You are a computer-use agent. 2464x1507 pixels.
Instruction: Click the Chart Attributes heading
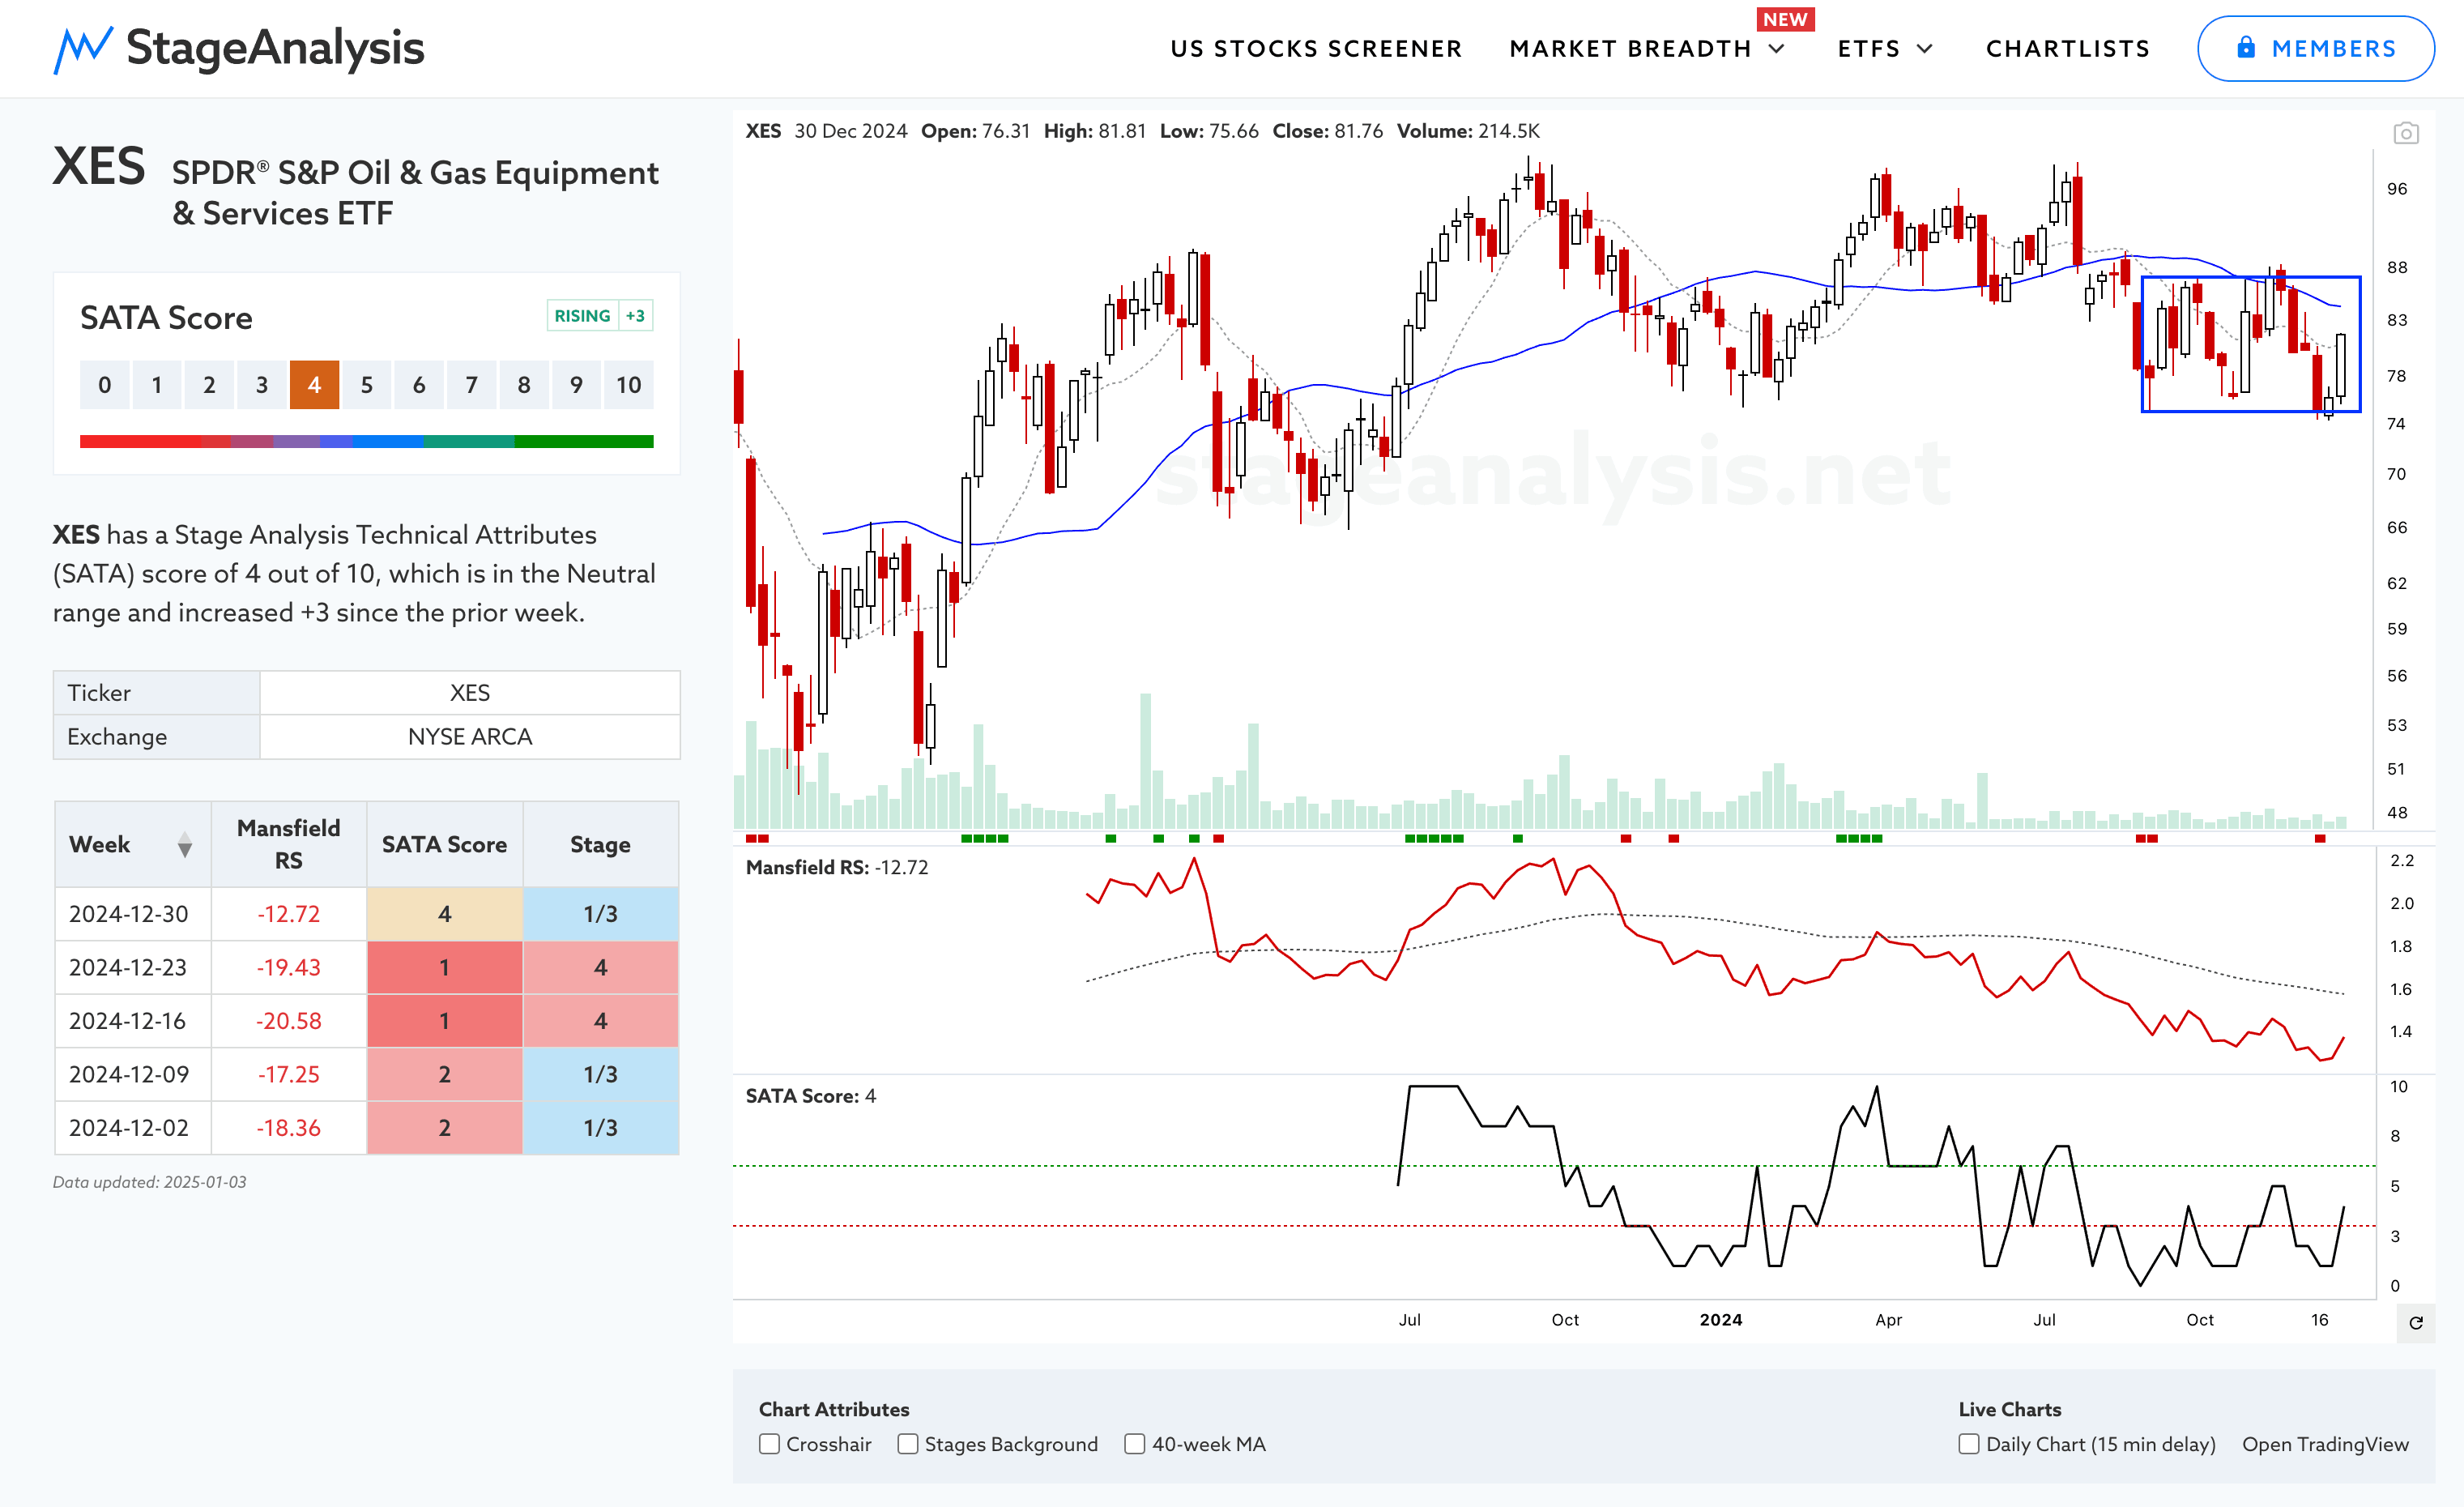point(834,1408)
